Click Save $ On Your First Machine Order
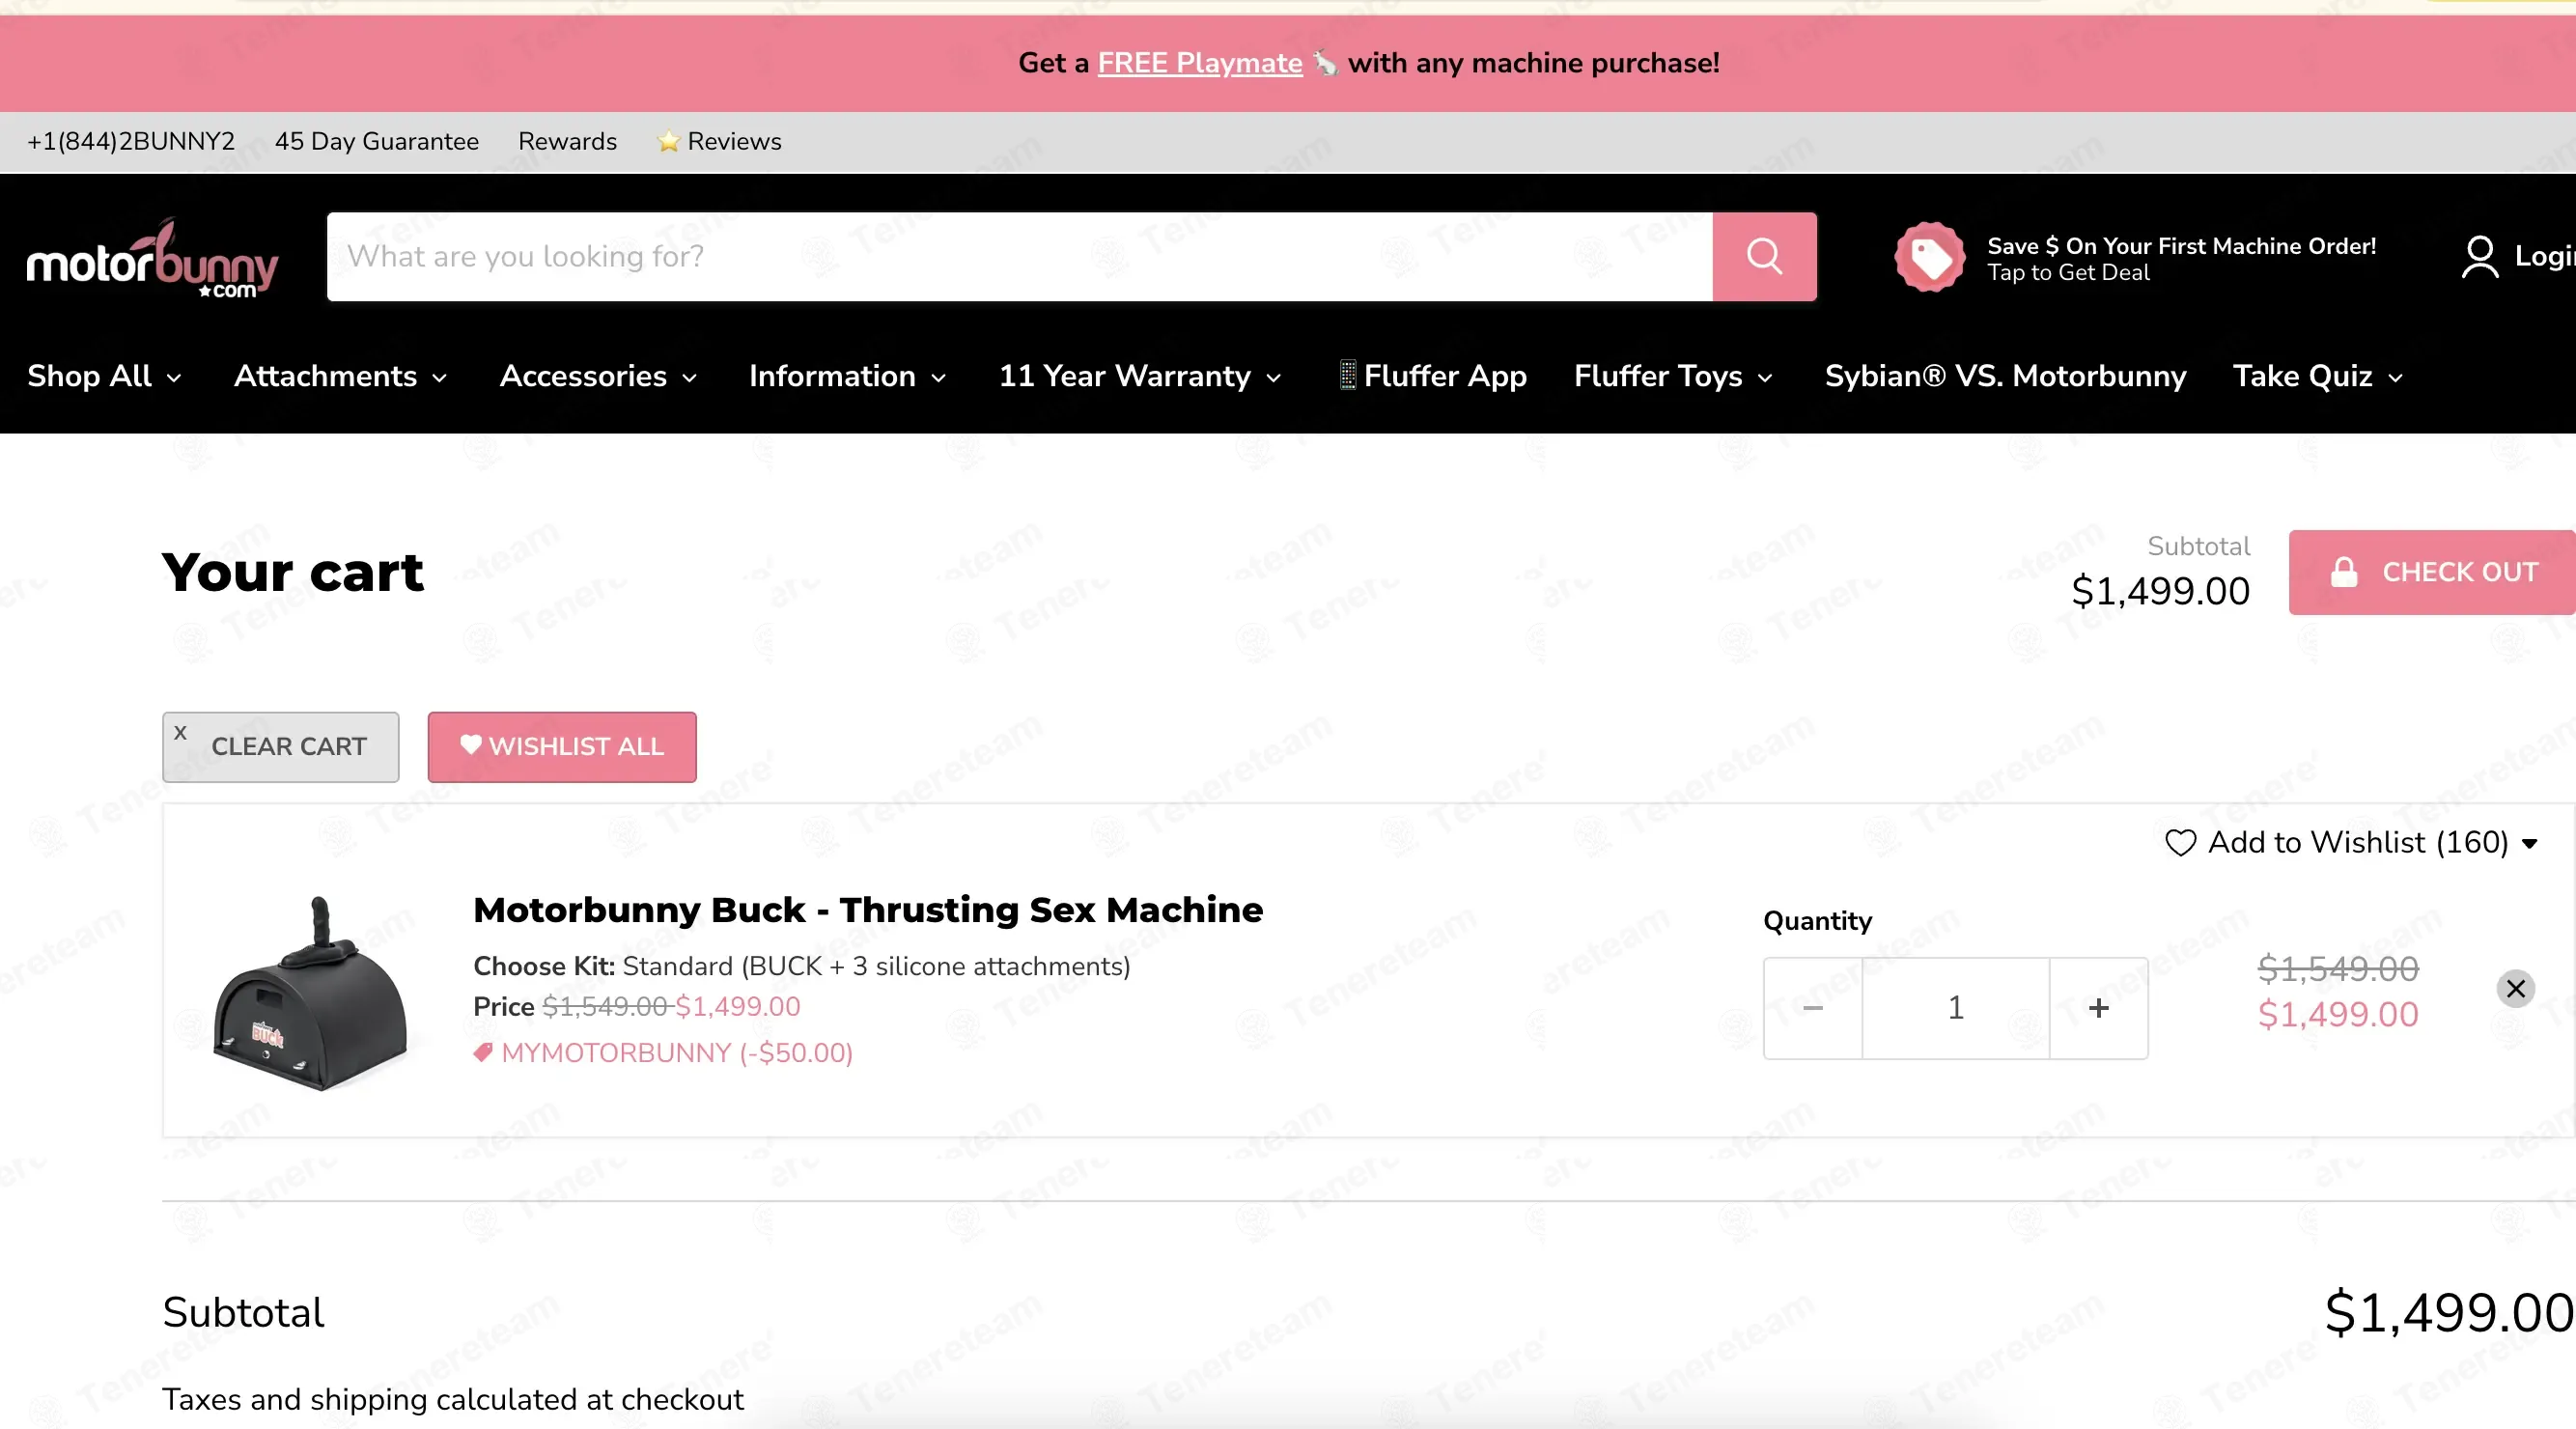The image size is (2576, 1429). click(2181, 246)
